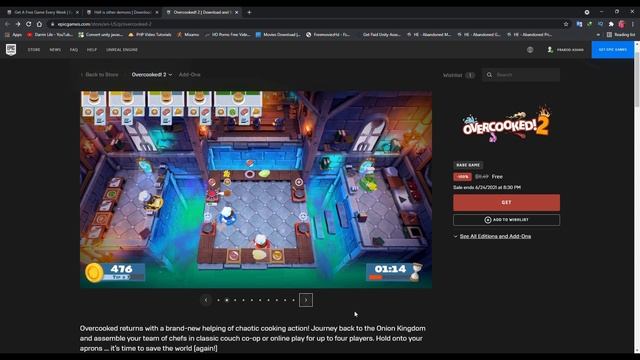This screenshot has height=360, width=640.
Task: Open the Overcooked! 2 dropdown
Action: pos(151,75)
